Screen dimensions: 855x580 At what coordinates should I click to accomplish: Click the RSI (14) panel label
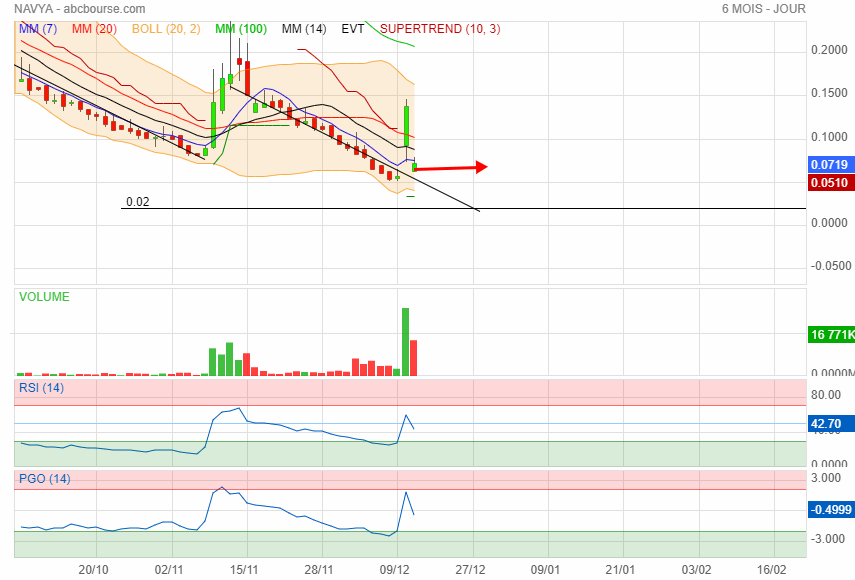pos(41,388)
